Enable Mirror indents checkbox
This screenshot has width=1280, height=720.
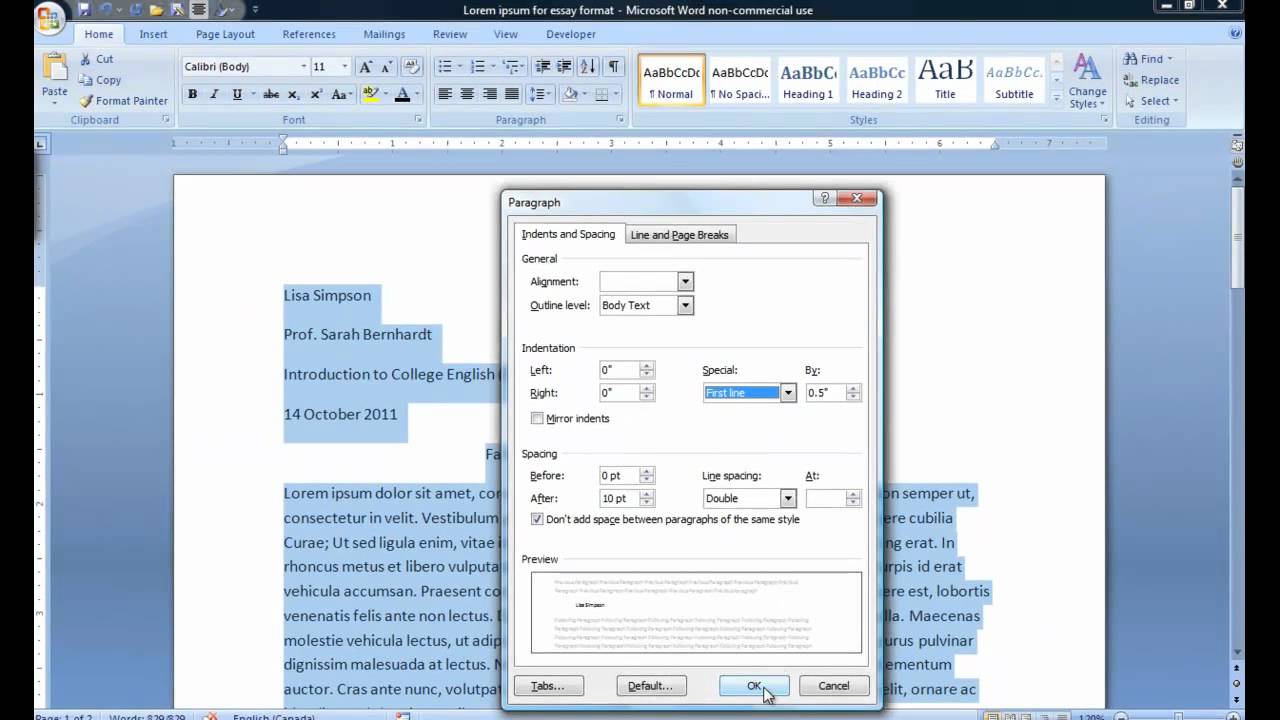[537, 418]
